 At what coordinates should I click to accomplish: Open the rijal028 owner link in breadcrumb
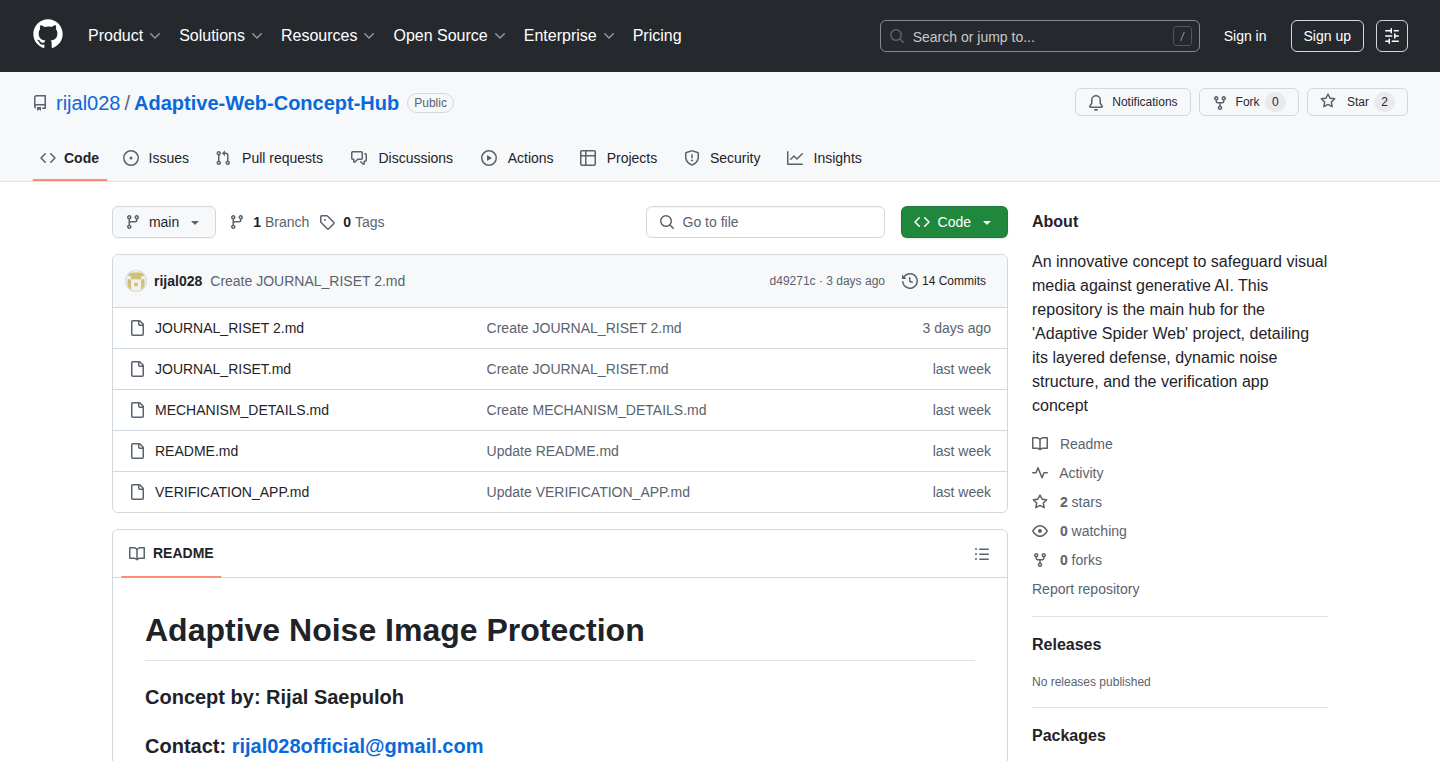[x=88, y=103]
